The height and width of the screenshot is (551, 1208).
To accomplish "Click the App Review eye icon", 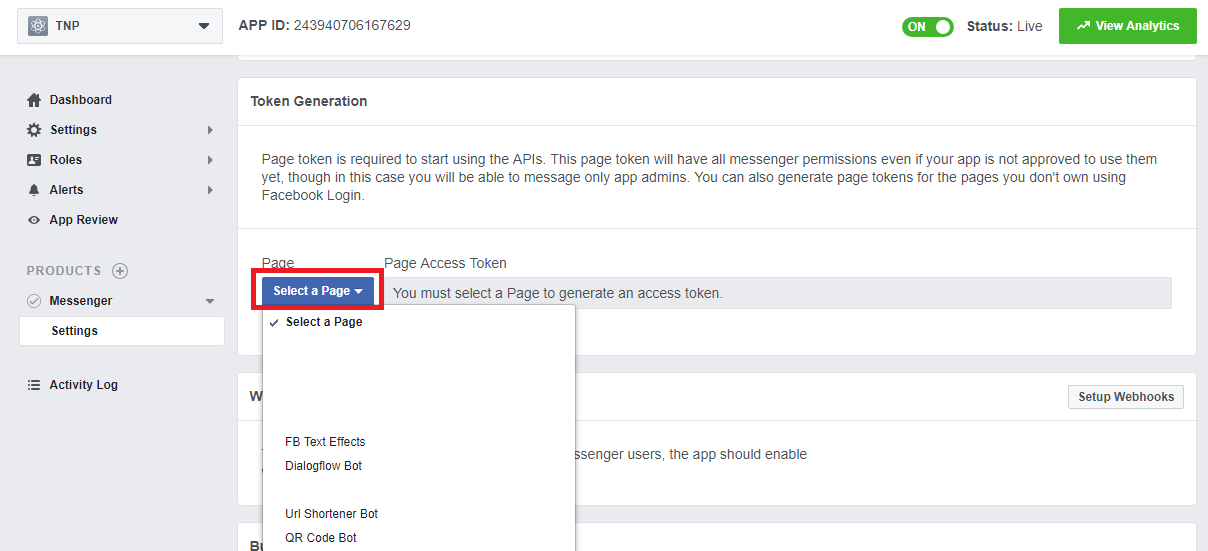I will click(x=34, y=220).
